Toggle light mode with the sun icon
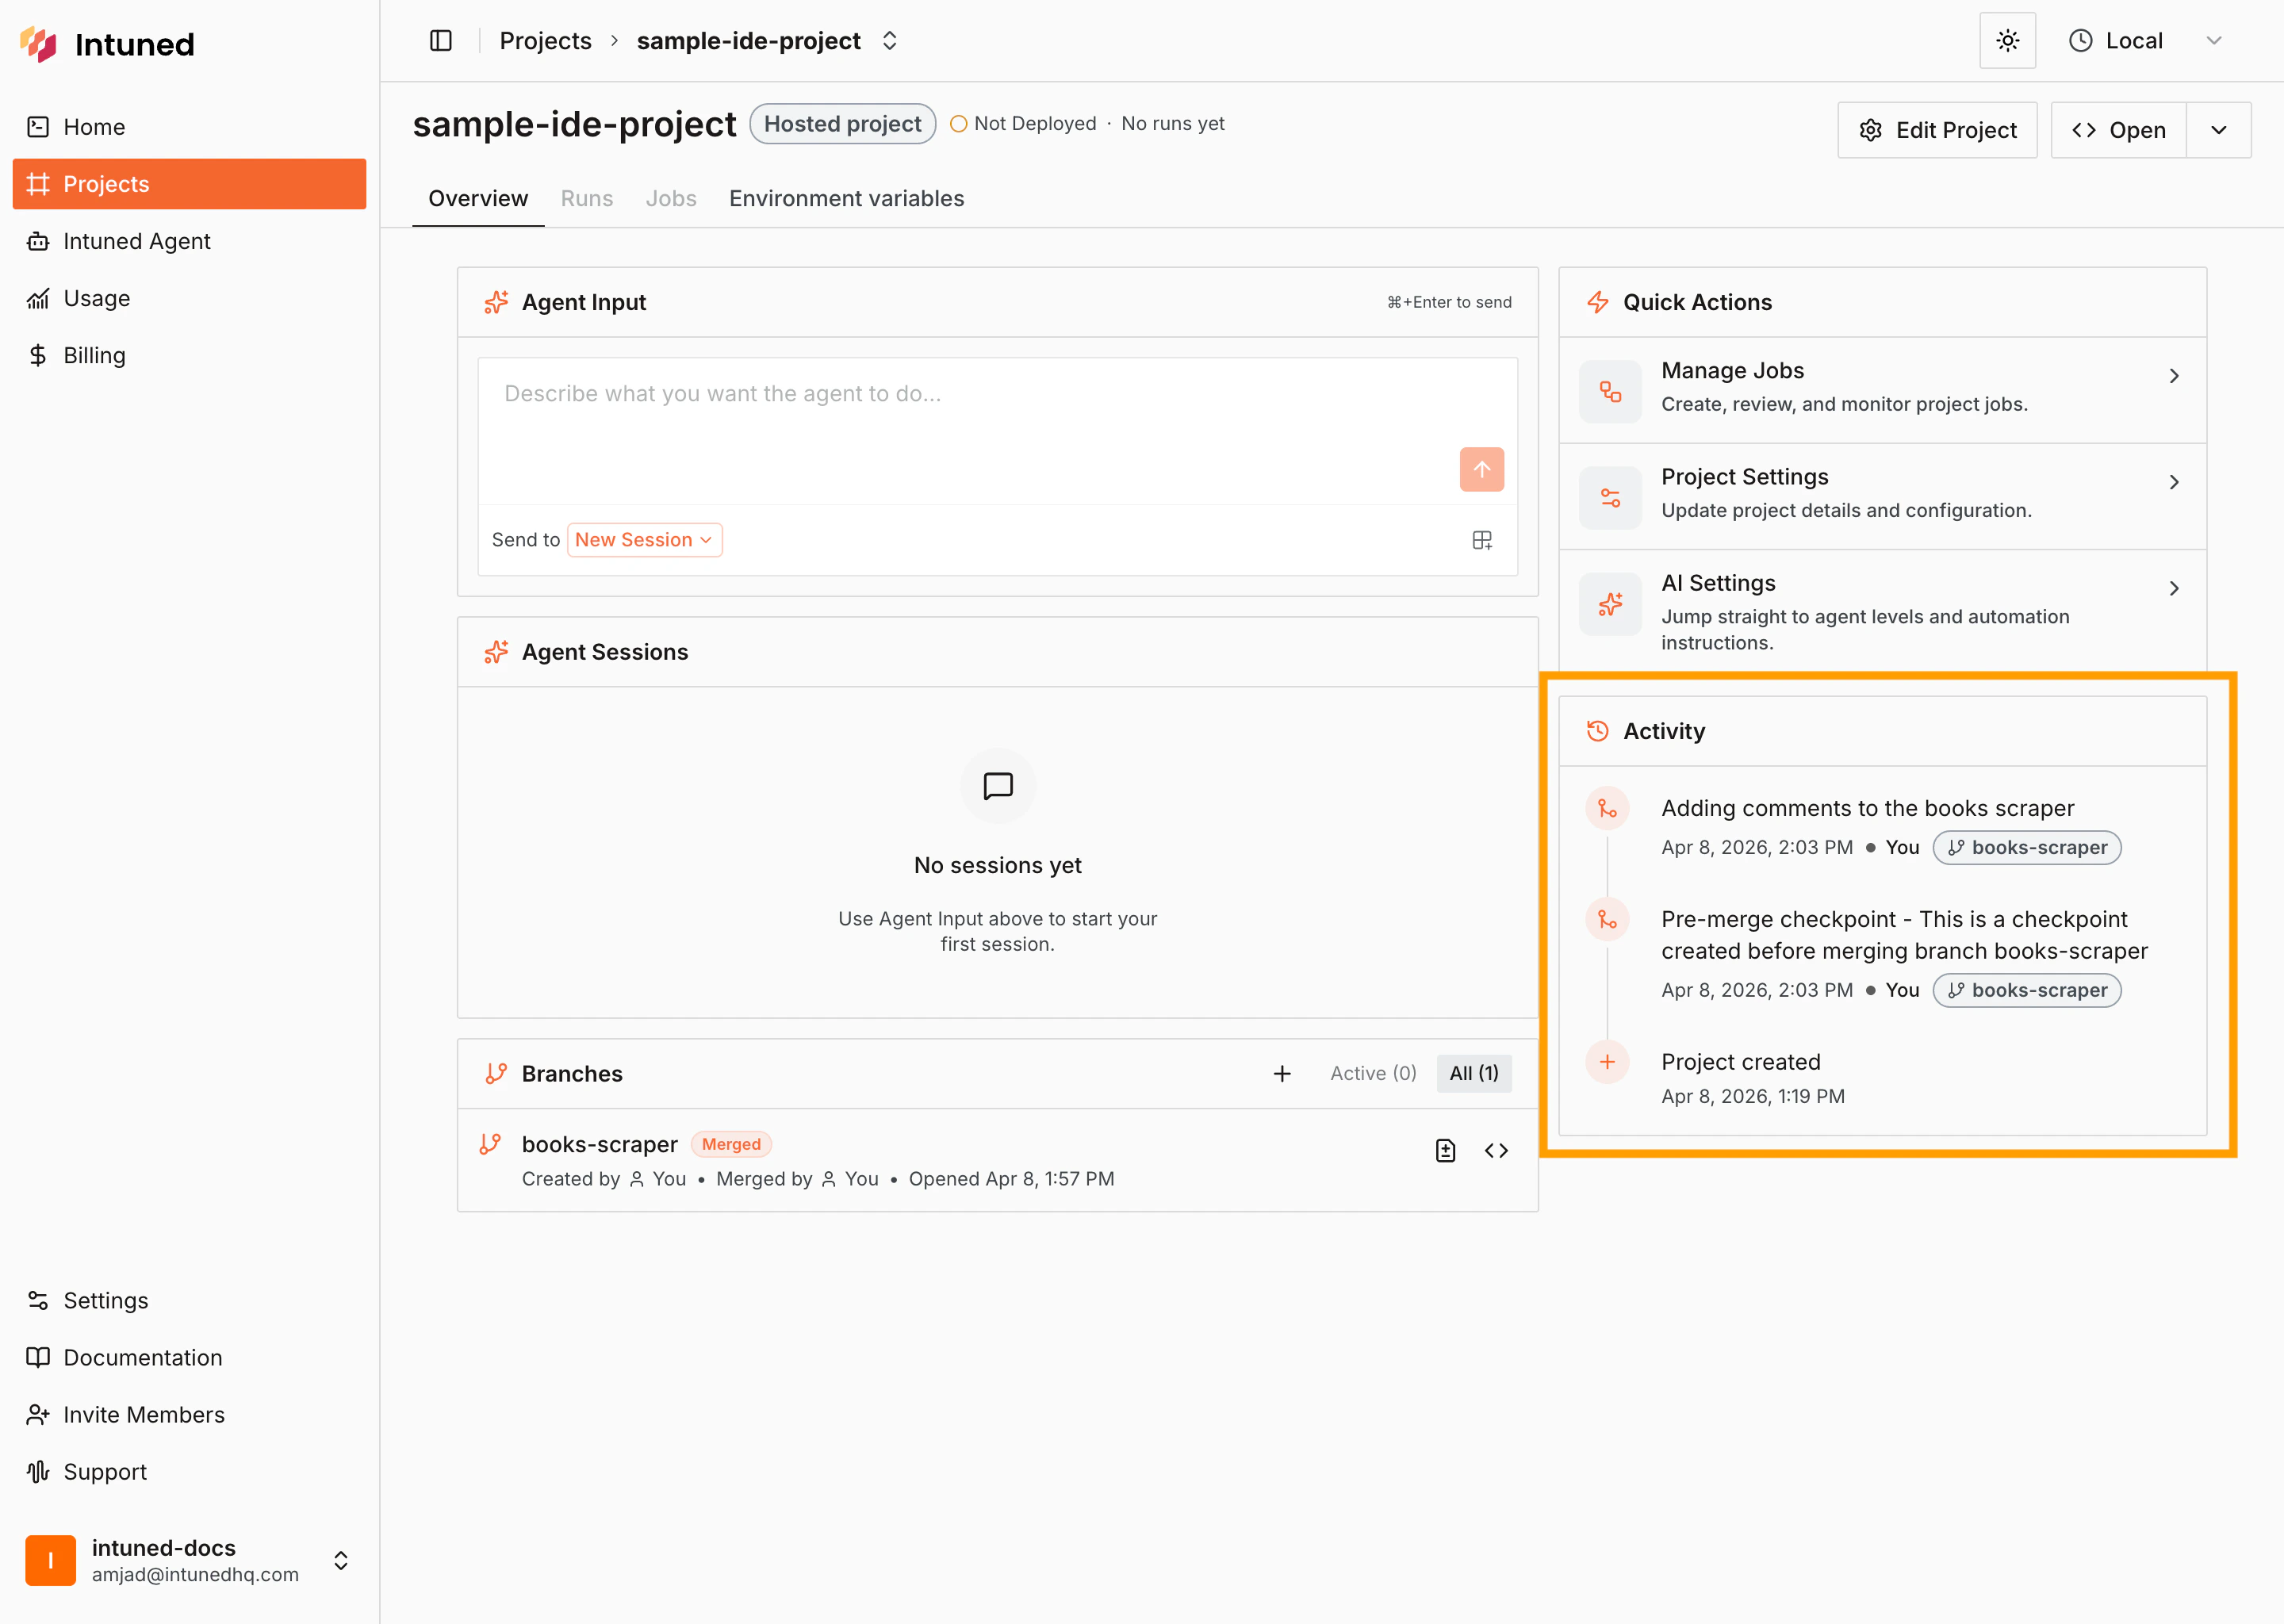 2008,40
